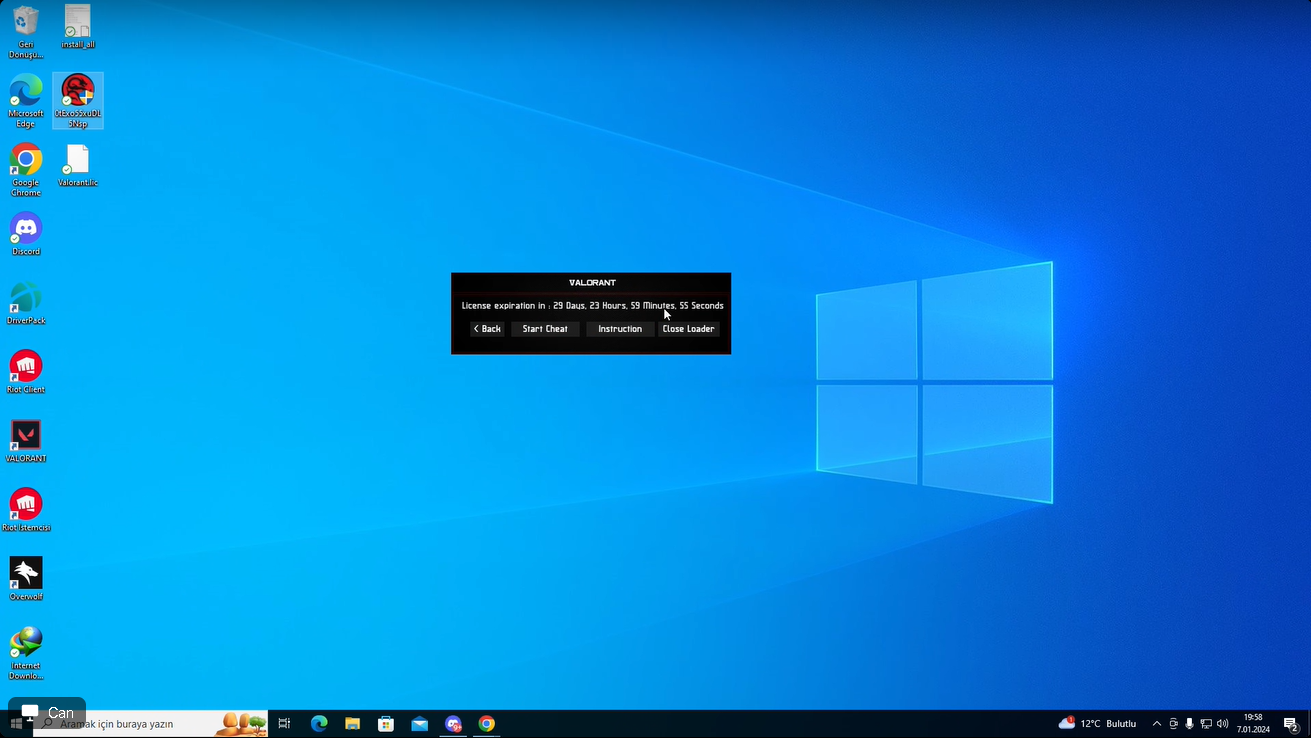Screen dimensions: 1311x738
Task: Select the Discord desktop shortcut
Action: coord(26,234)
